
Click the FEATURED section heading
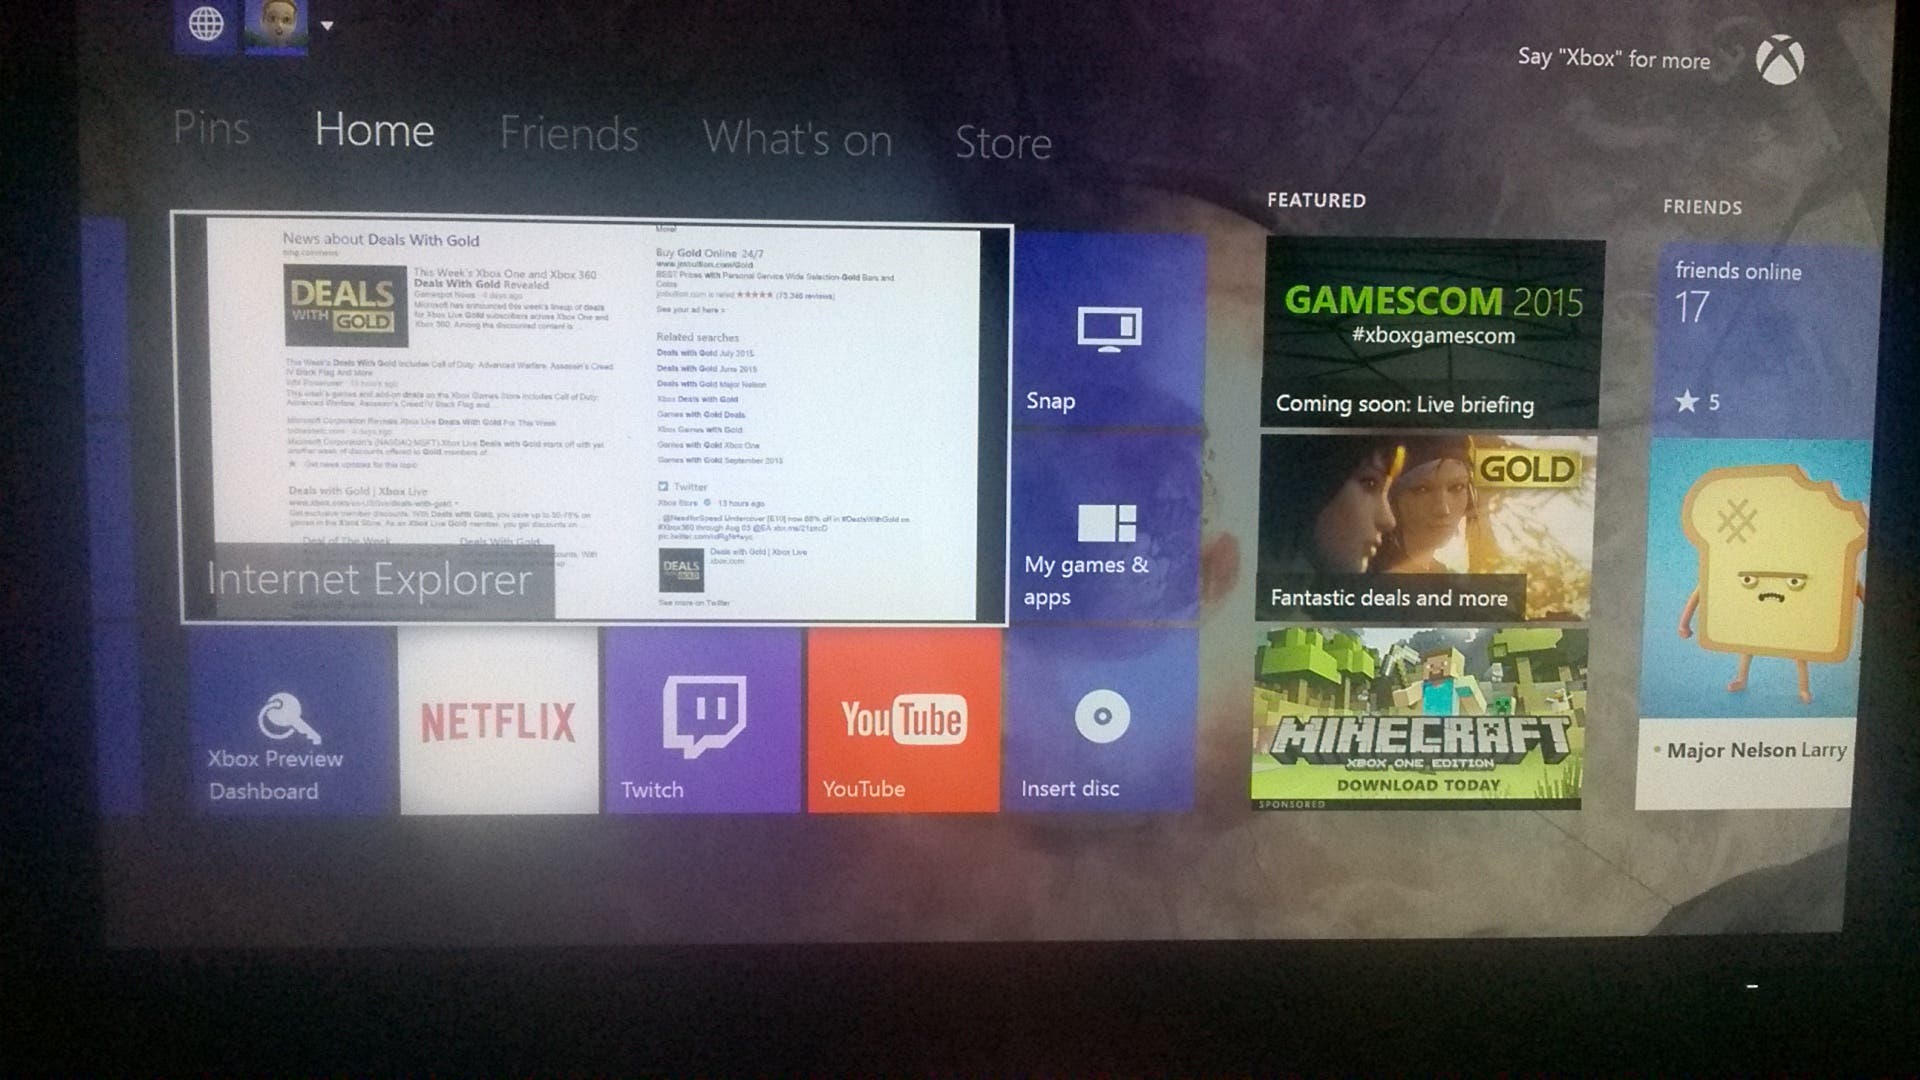click(x=1316, y=200)
